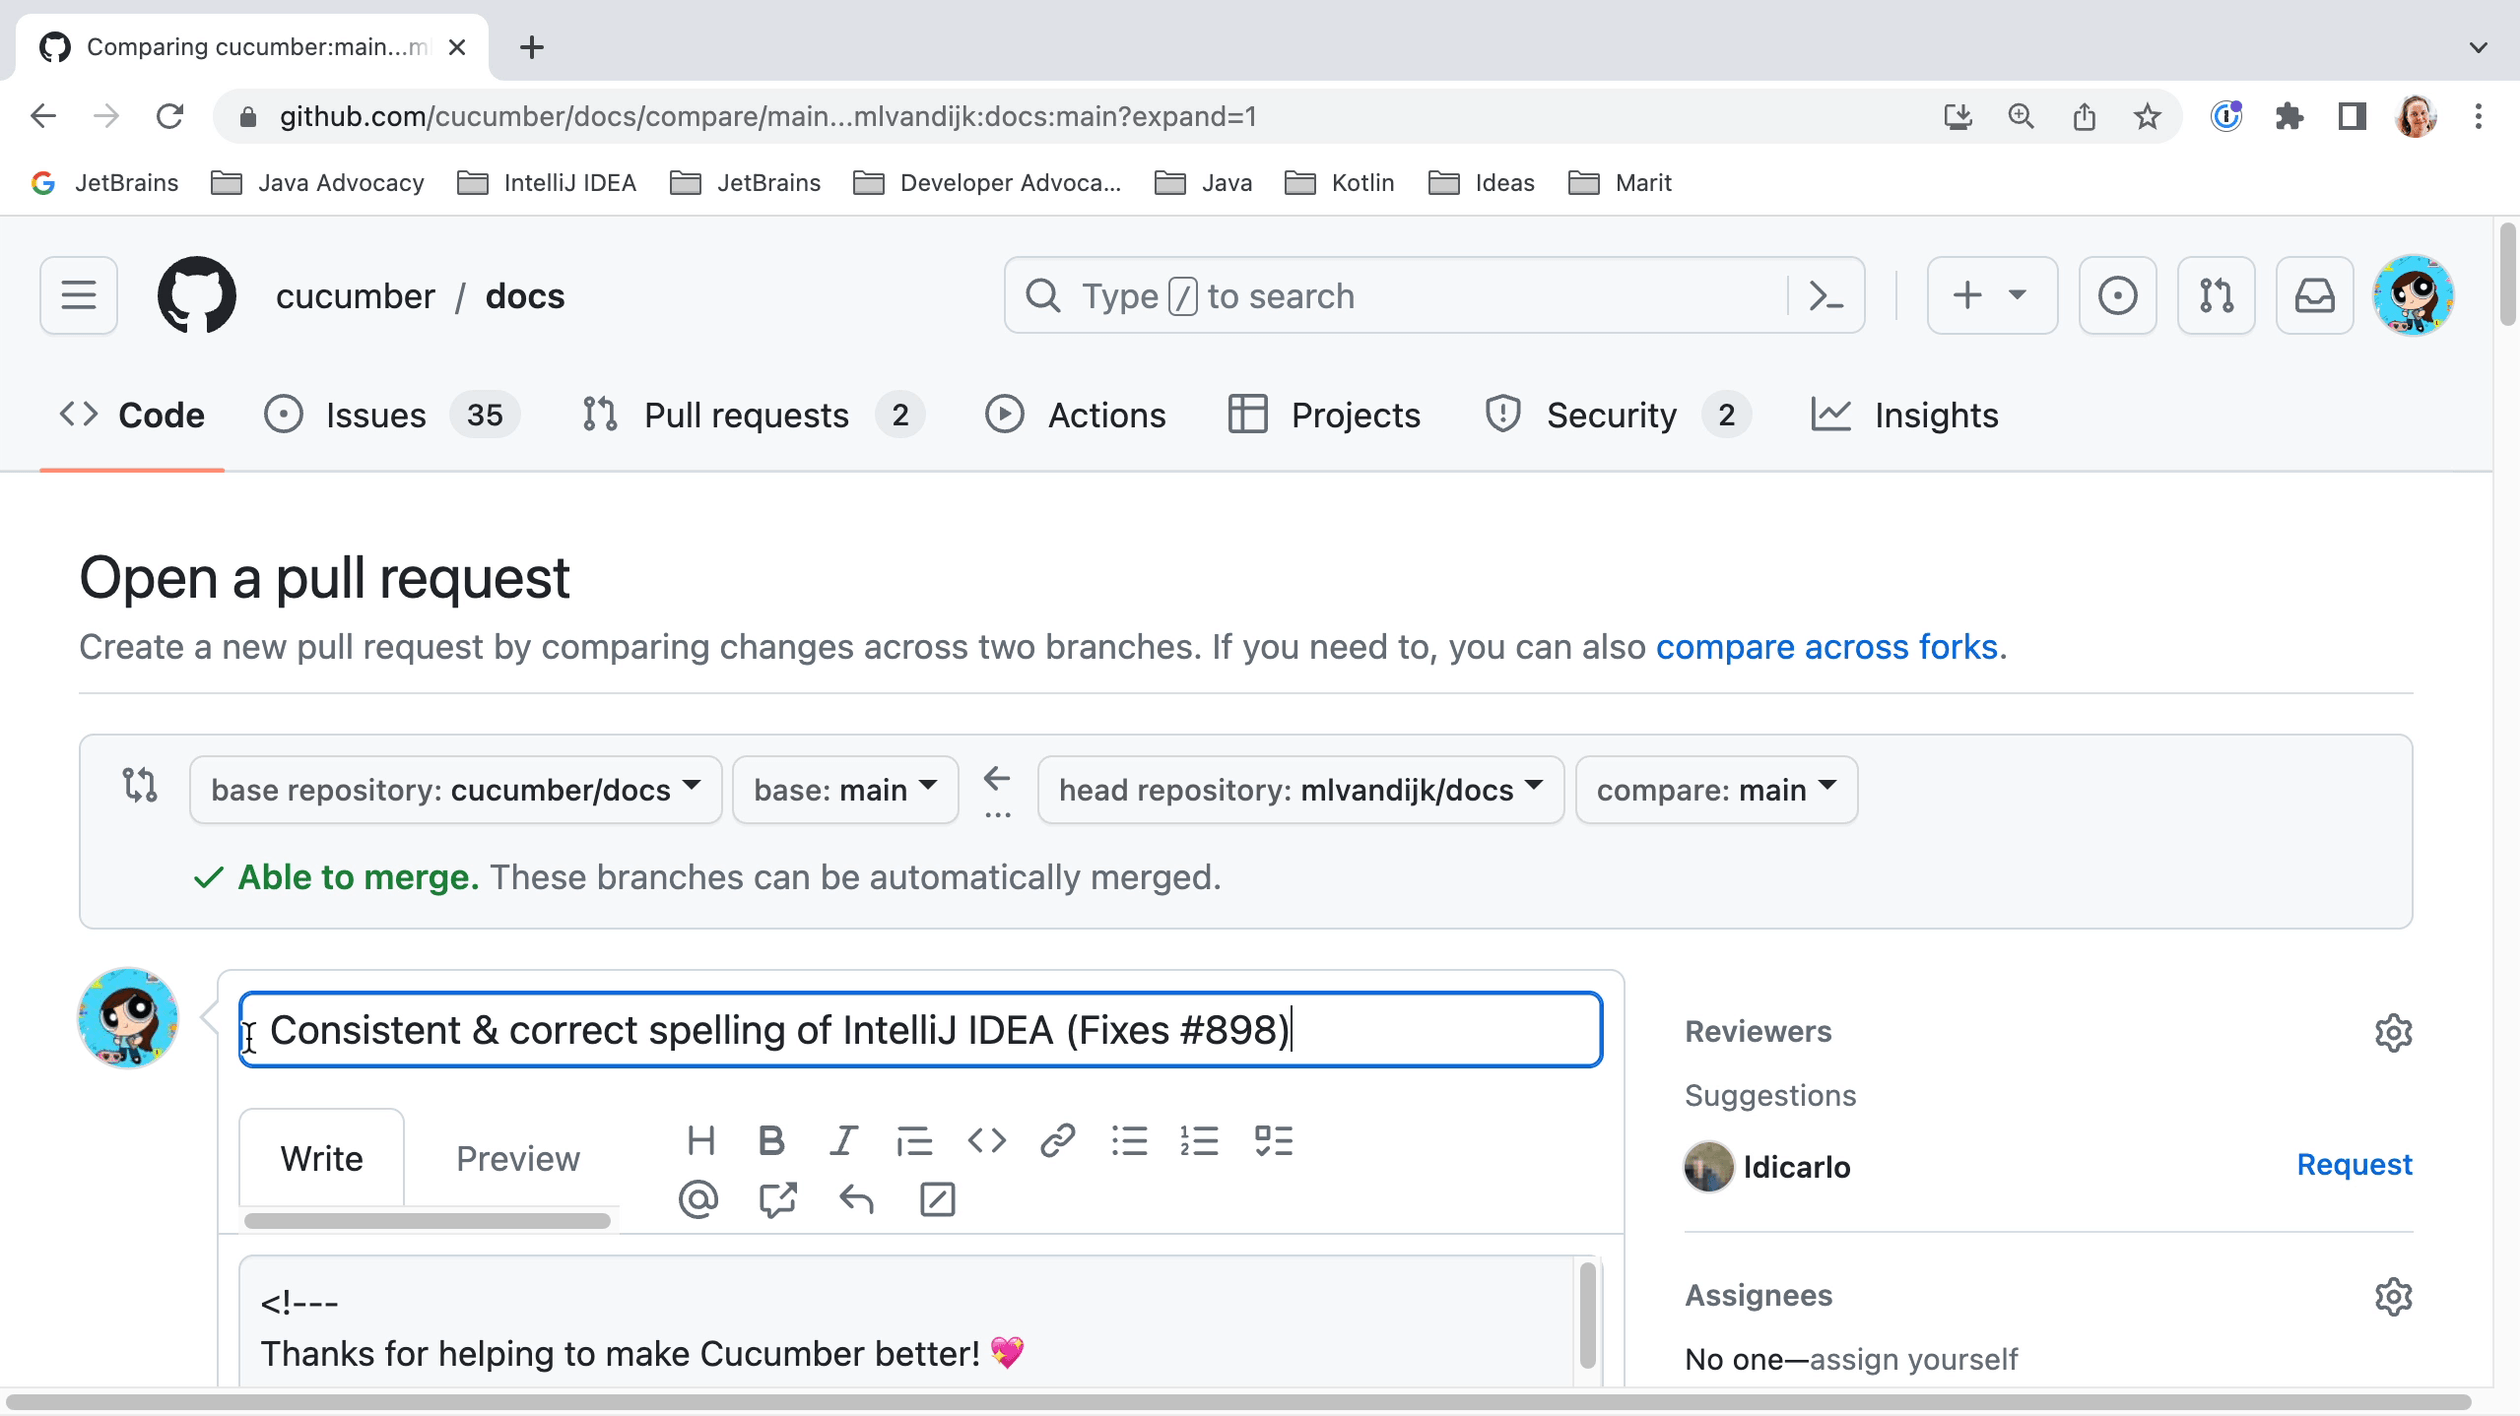Insert a hyperlink
The image size is (2520, 1416).
pyautogui.click(x=1058, y=1140)
